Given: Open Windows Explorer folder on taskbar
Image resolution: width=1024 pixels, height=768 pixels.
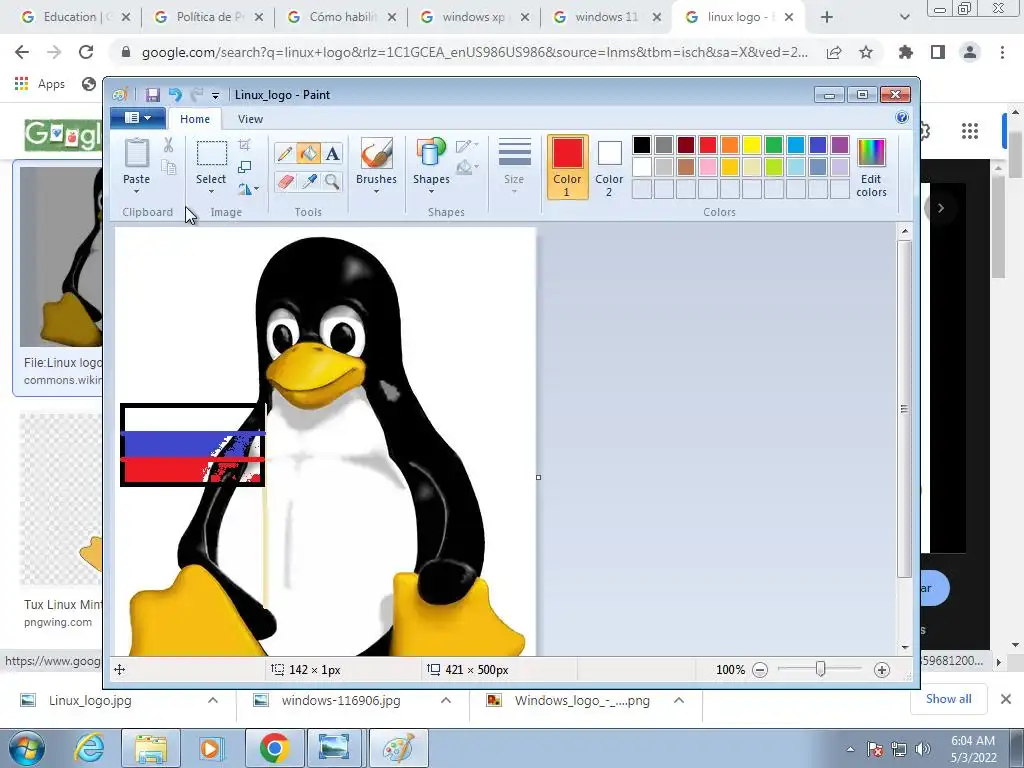Looking at the screenshot, I should [151, 748].
